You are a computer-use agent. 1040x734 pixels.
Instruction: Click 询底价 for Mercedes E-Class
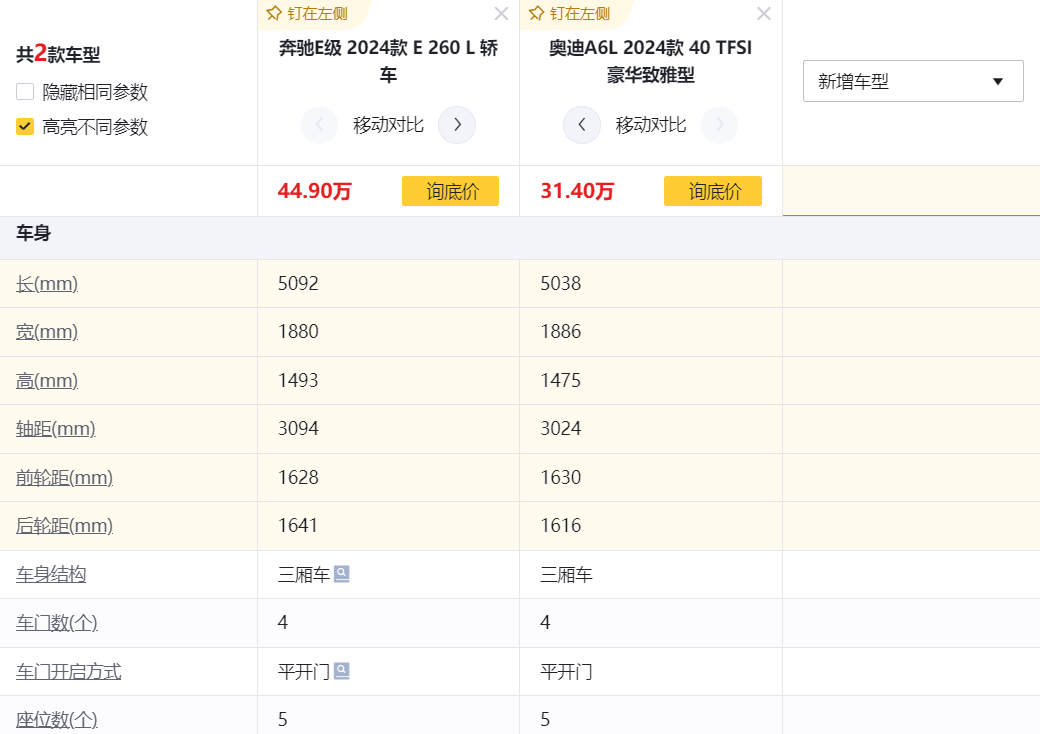click(450, 191)
